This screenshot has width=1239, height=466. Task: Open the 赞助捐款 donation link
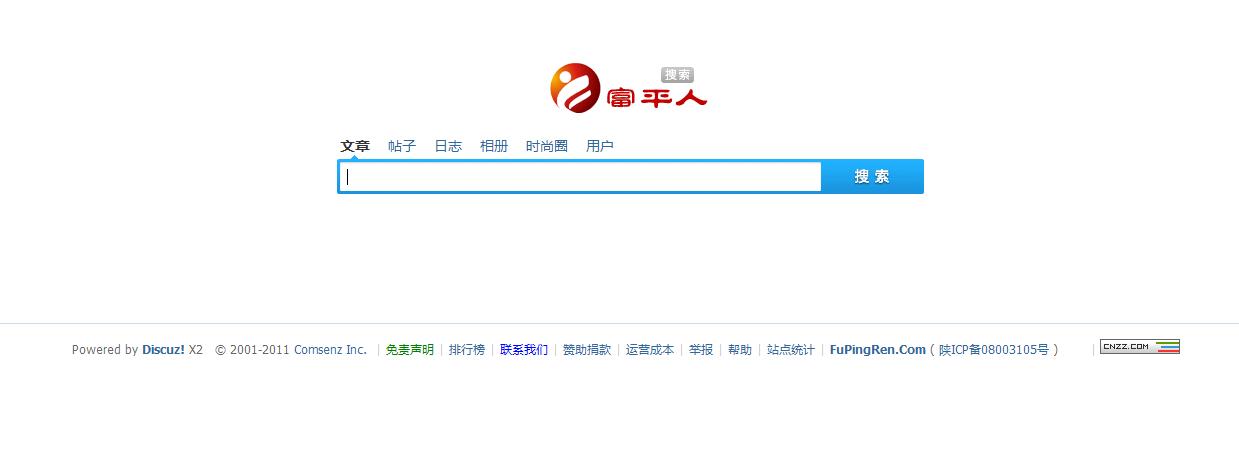tap(587, 350)
